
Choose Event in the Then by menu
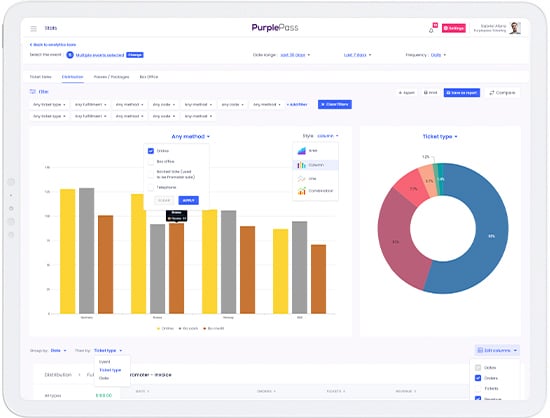click(x=105, y=362)
